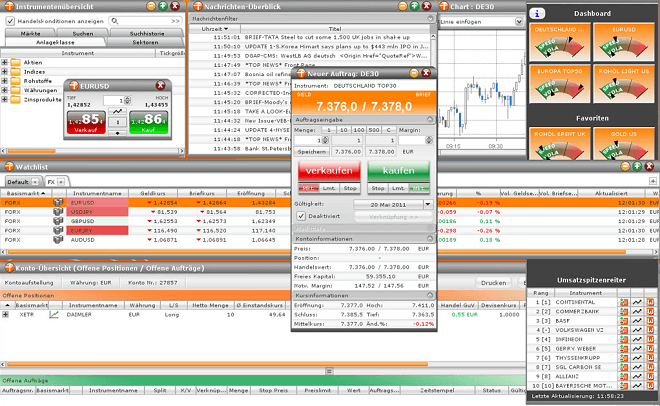Switch to the Sektoren tab

pyautogui.click(x=144, y=42)
